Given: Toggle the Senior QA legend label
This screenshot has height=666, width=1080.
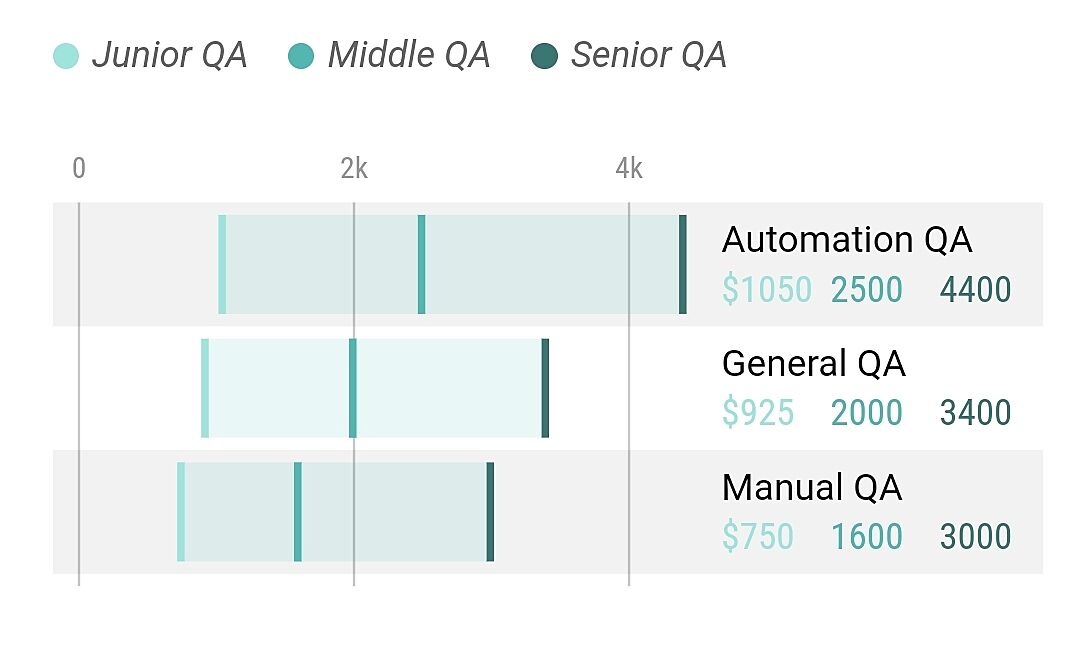Looking at the screenshot, I should (x=648, y=55).
